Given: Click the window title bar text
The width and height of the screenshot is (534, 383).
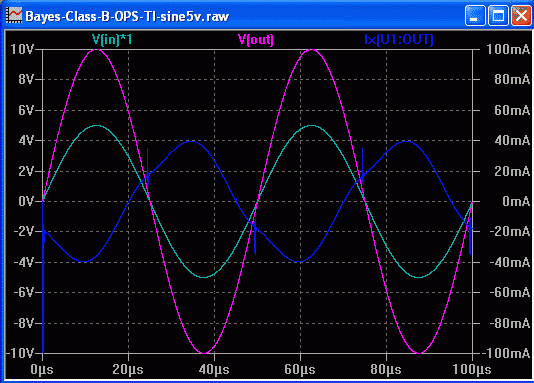Looking at the screenshot, I should coord(127,16).
